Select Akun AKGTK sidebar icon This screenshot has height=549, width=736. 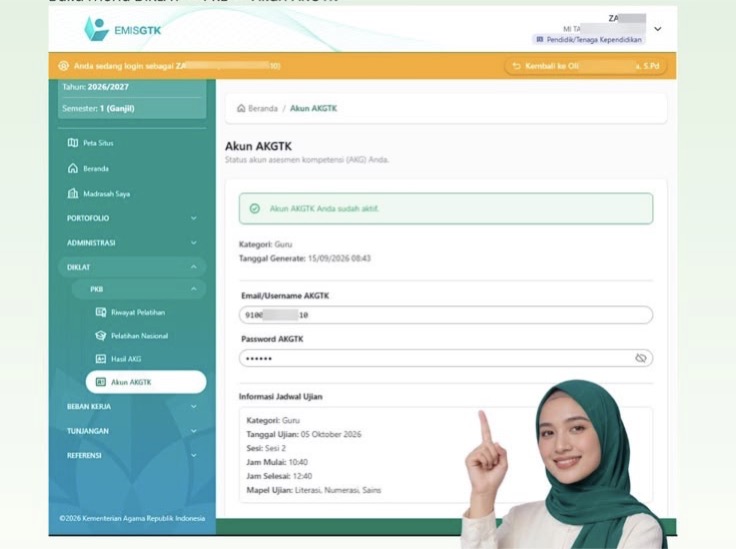coord(100,382)
